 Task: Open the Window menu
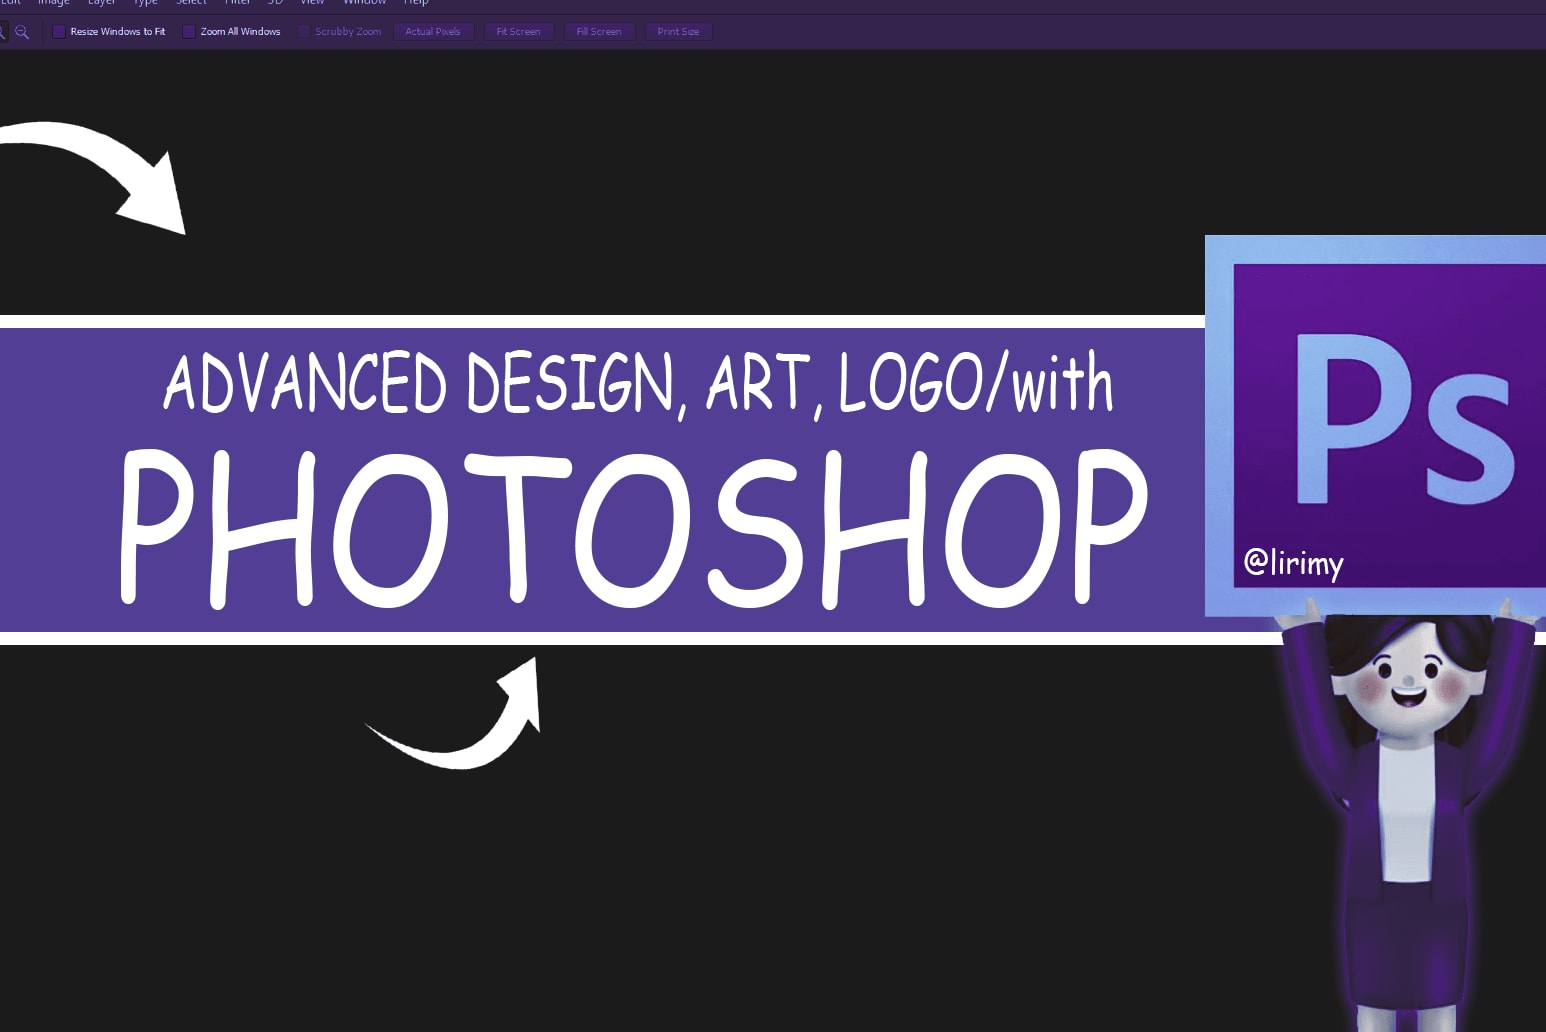point(364,3)
